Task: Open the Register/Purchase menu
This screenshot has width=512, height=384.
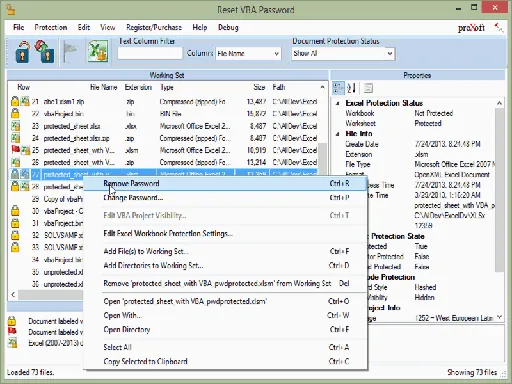Action: 154,27
